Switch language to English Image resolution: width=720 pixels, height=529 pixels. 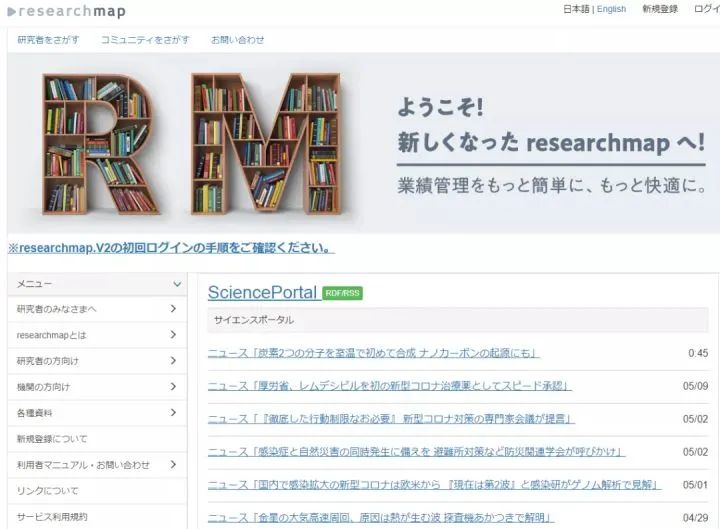coord(611,9)
